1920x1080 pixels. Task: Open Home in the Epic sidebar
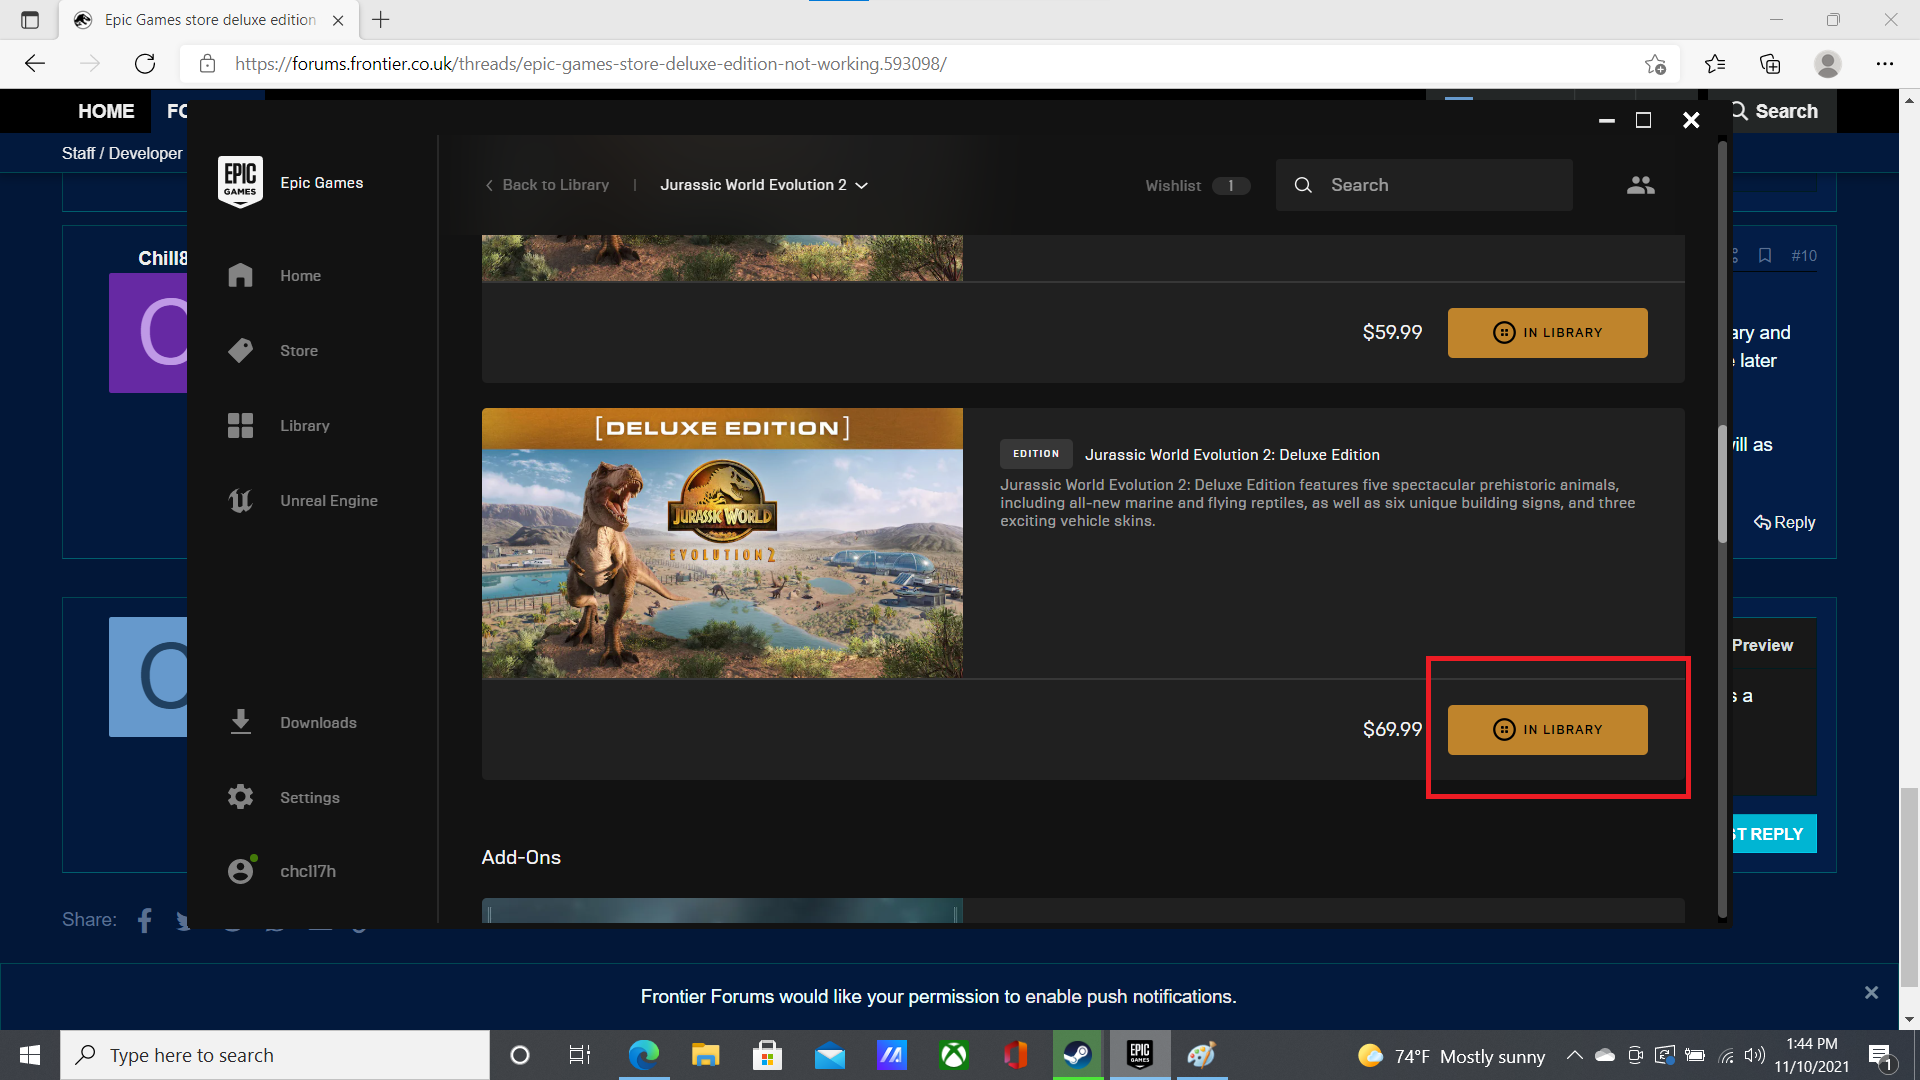click(300, 275)
